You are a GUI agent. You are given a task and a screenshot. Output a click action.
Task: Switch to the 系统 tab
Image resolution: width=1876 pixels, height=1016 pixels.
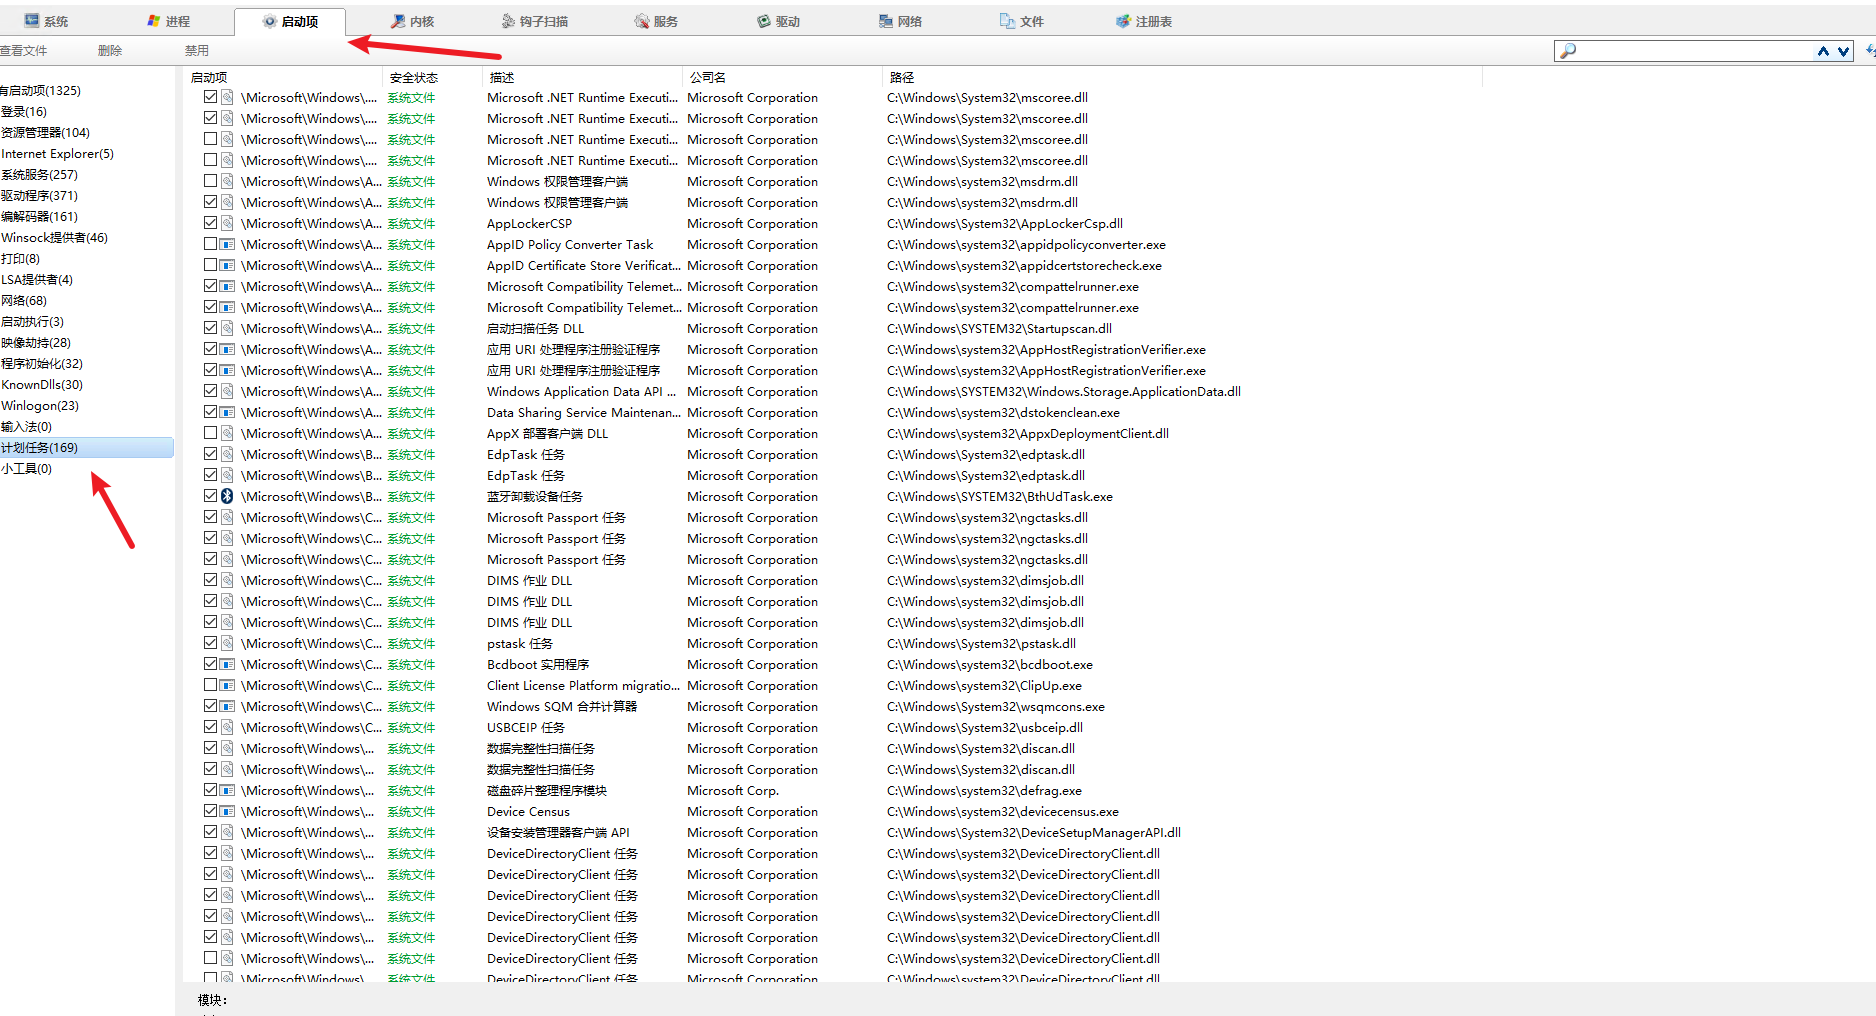point(46,21)
